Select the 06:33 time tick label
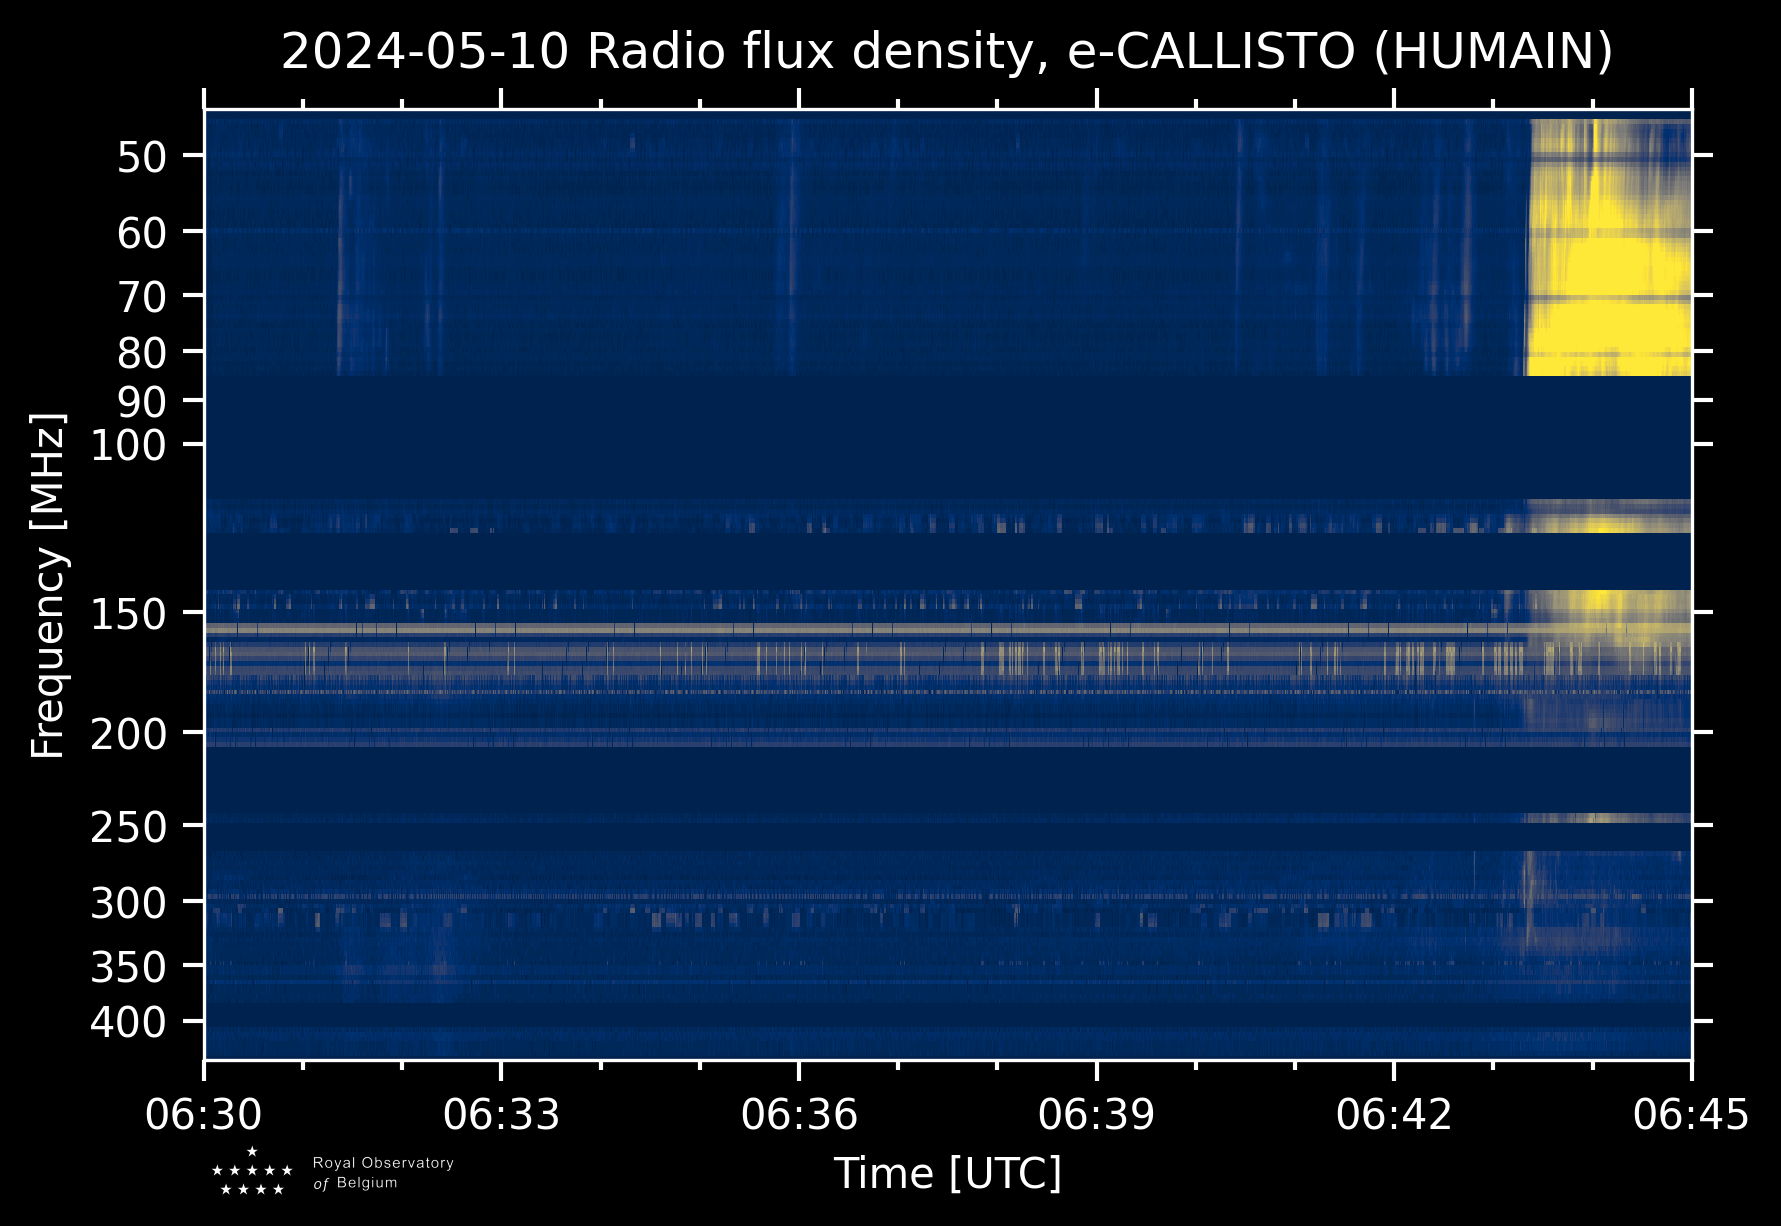The height and width of the screenshot is (1226, 1781). (501, 1114)
